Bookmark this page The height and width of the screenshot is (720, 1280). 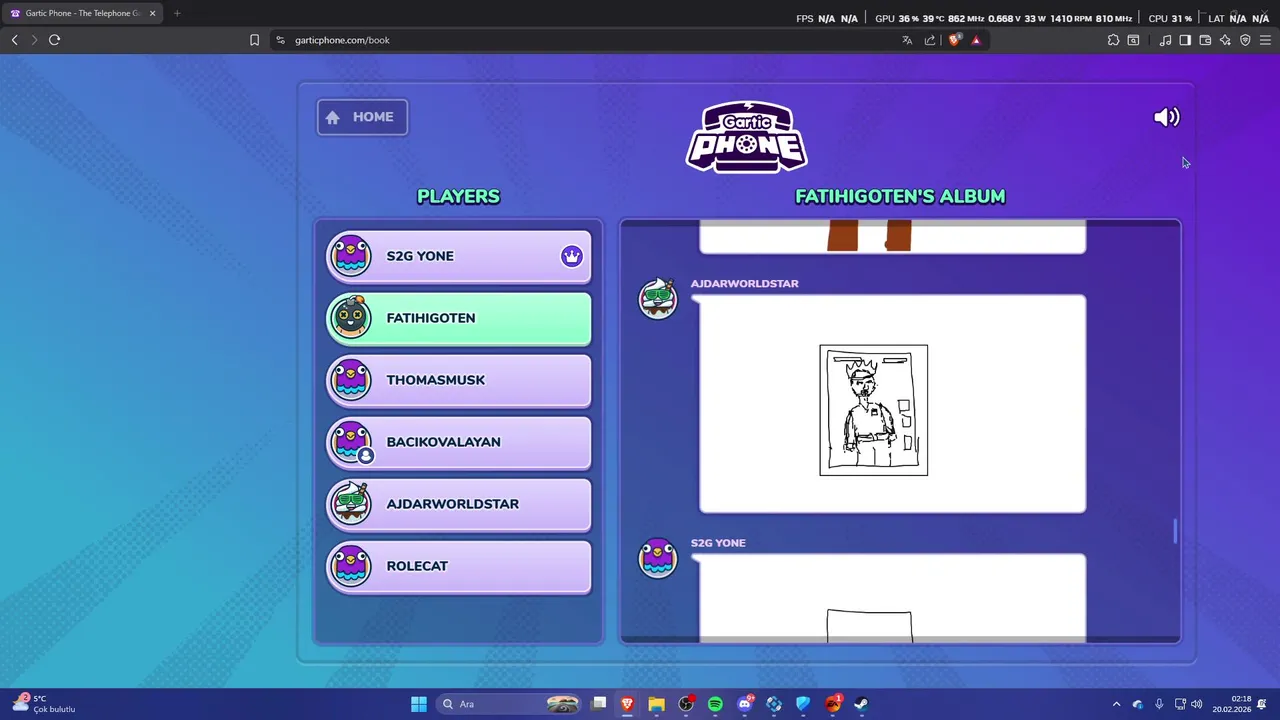[x=254, y=40]
